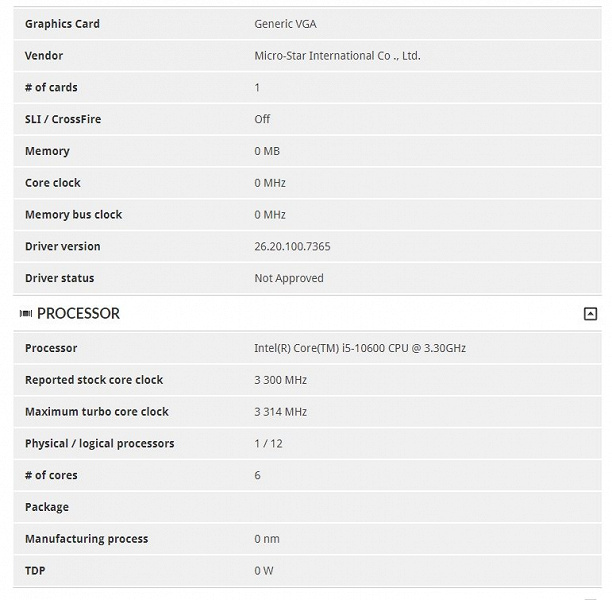Select the 0 MB memory value
The height and width of the screenshot is (600, 612).
pyautogui.click(x=267, y=151)
